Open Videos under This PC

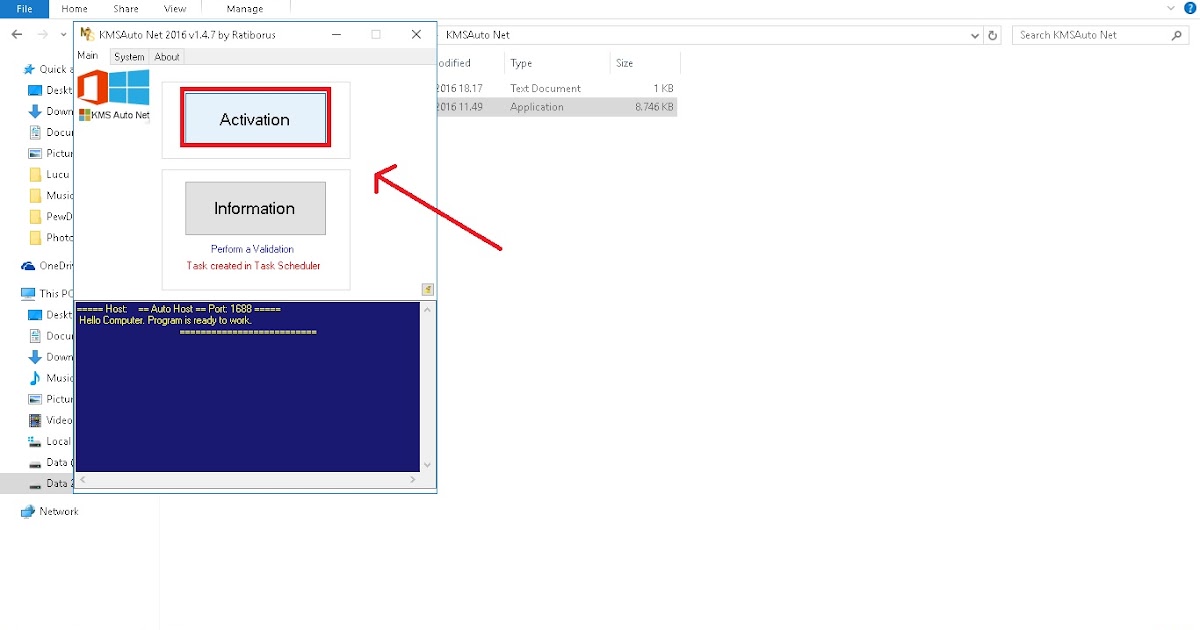point(50,420)
